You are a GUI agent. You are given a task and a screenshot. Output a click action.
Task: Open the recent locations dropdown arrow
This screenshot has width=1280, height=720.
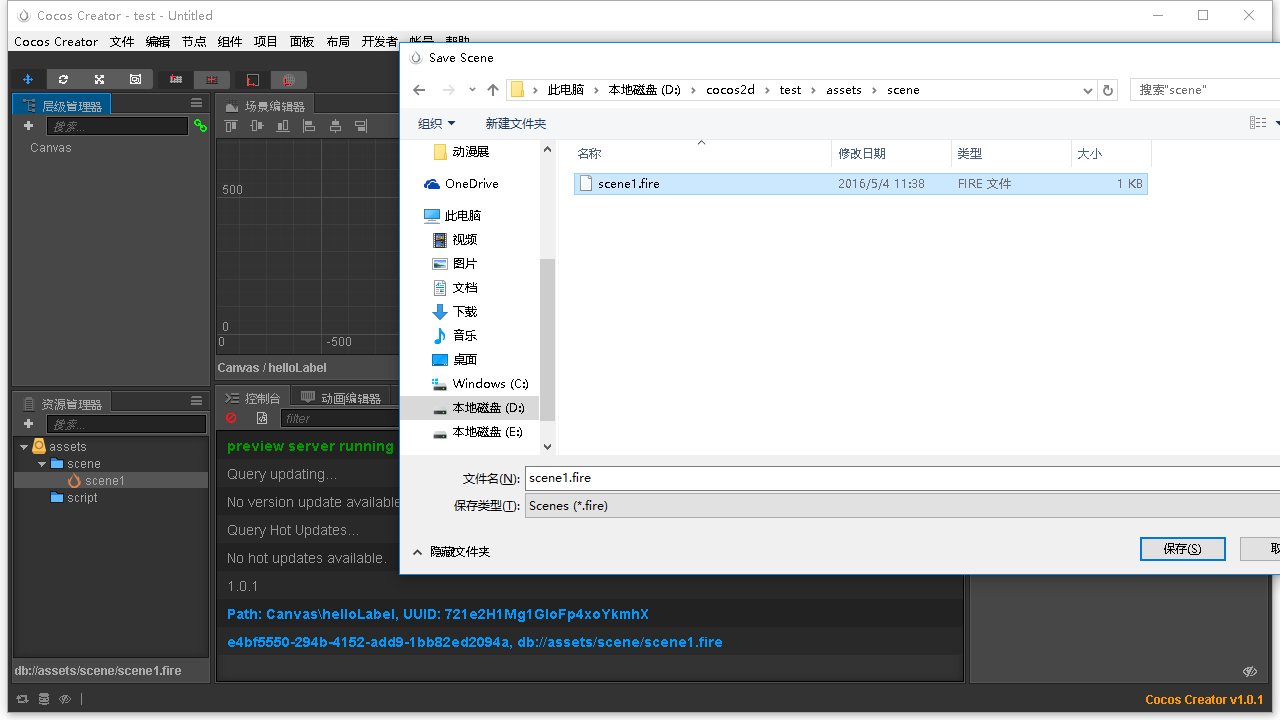coord(473,90)
